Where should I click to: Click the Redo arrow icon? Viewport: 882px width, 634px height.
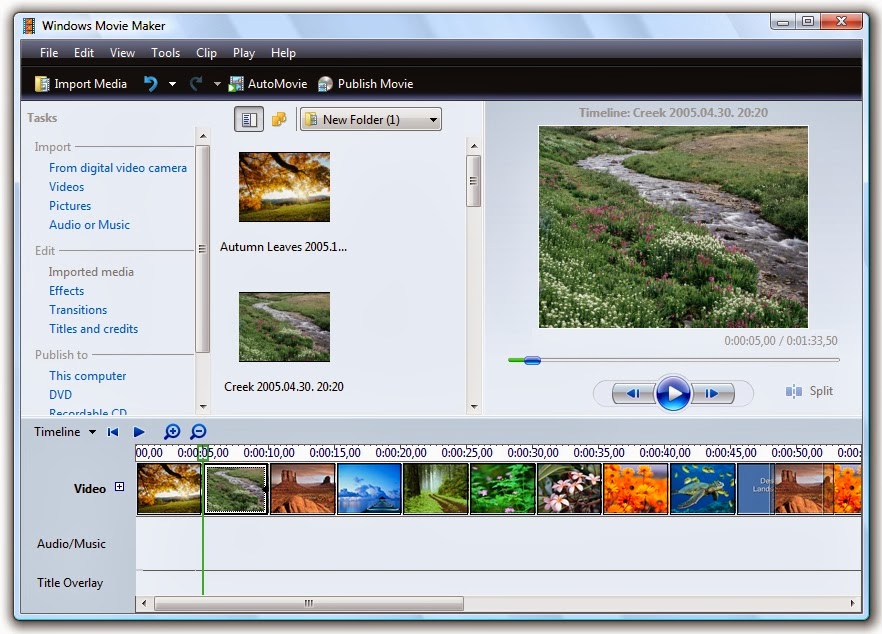196,84
